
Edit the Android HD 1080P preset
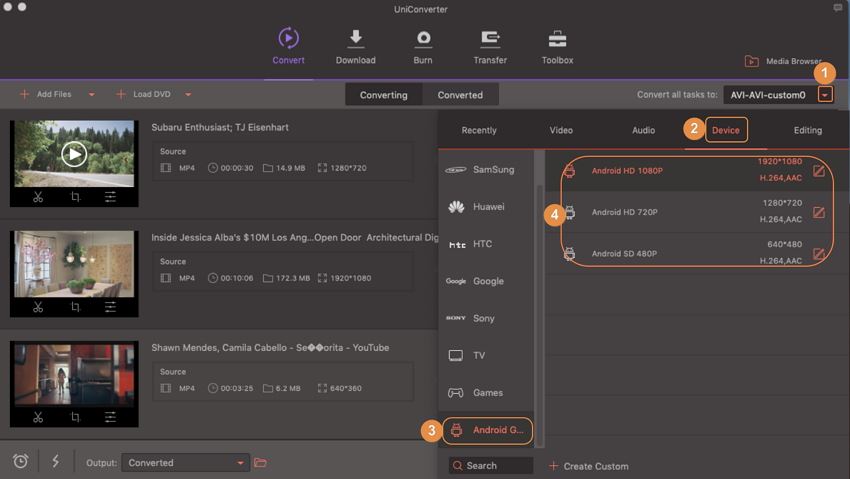(819, 171)
